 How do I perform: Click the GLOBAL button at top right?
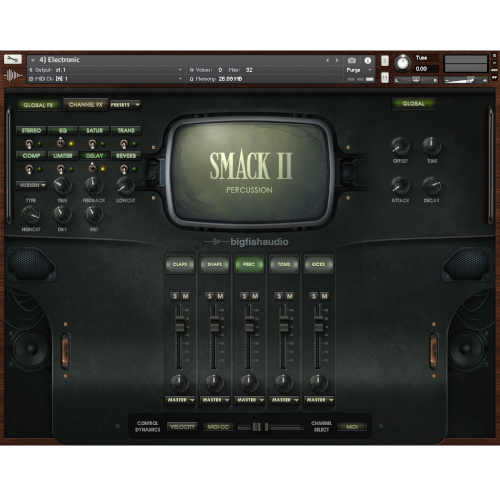pos(413,104)
